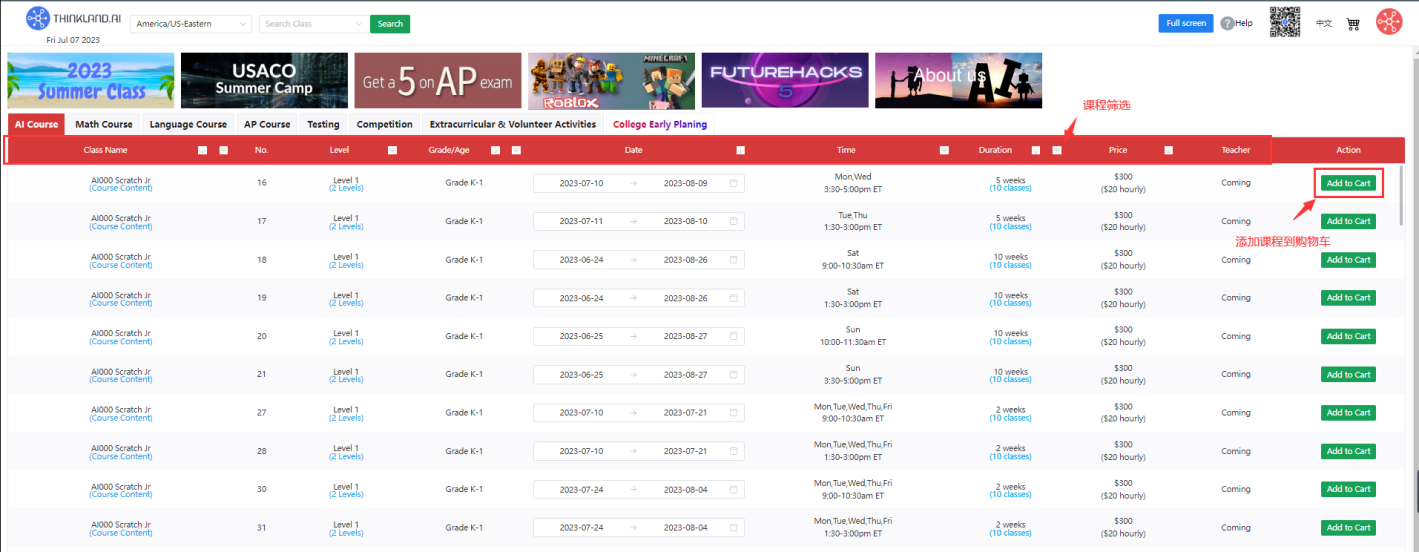1419x552 pixels.
Task: Open the America/US-Eastern timezone dropdown
Action: (191, 24)
